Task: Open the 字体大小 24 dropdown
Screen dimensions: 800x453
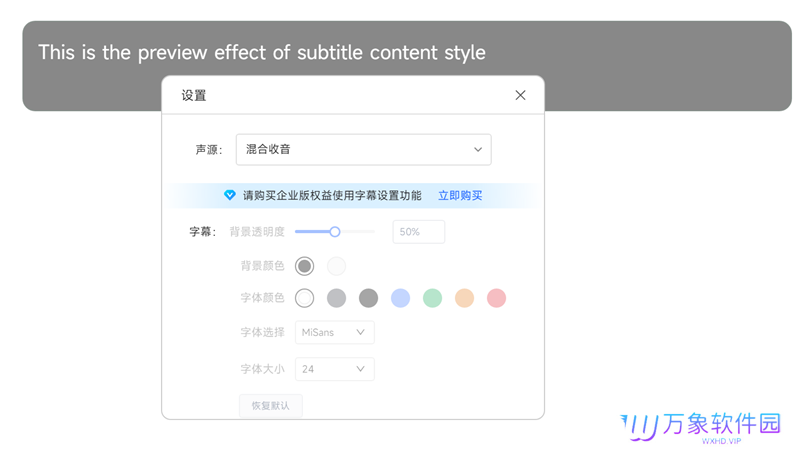Action: pos(335,369)
